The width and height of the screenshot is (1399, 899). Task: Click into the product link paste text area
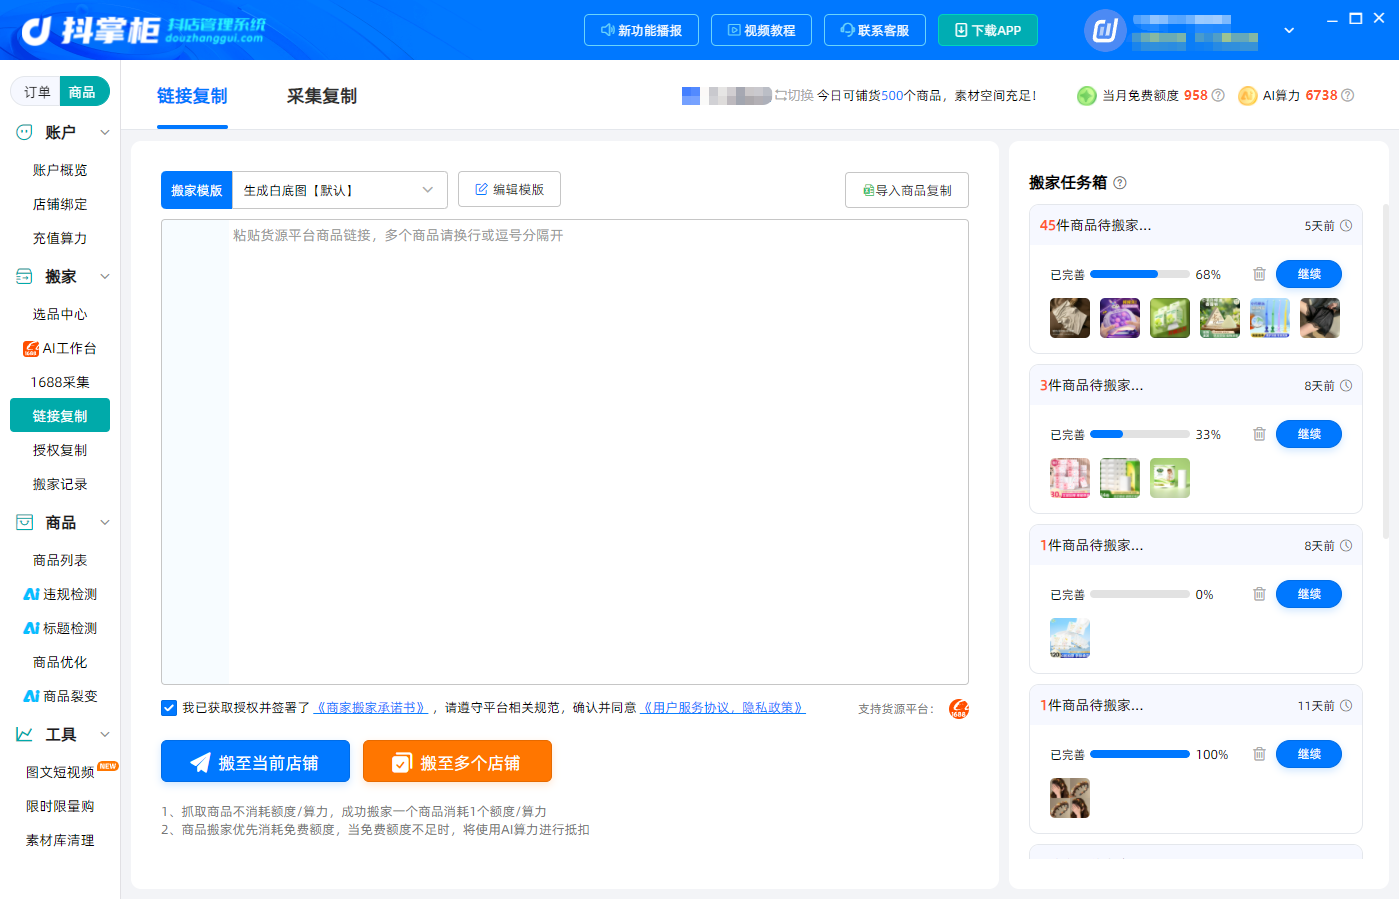click(565, 452)
